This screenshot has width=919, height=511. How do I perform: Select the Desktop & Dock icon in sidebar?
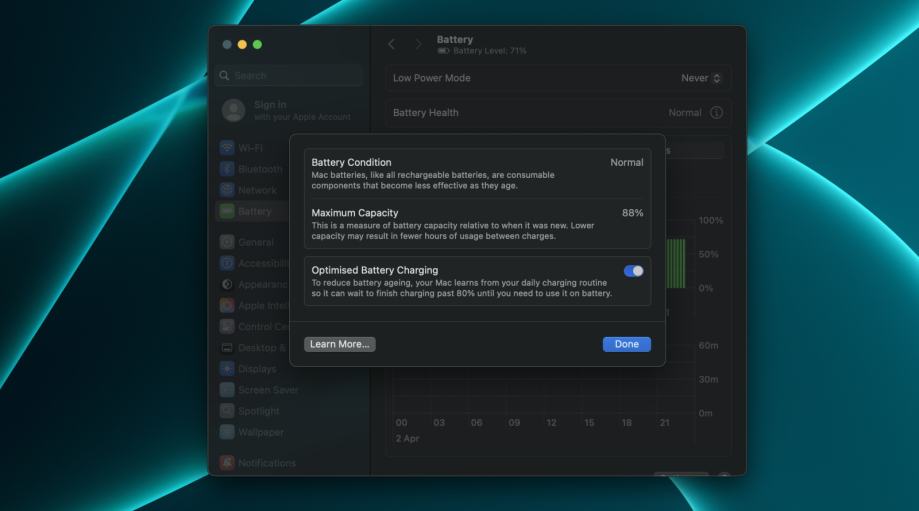pos(227,348)
